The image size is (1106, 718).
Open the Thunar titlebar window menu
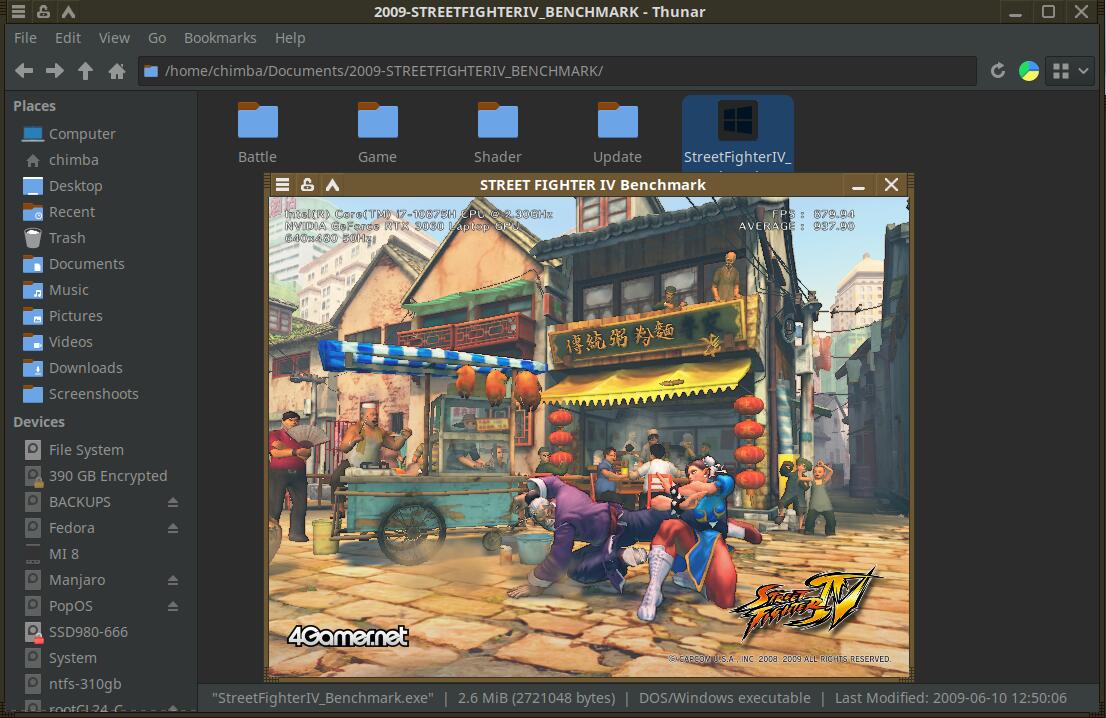tap(18, 12)
